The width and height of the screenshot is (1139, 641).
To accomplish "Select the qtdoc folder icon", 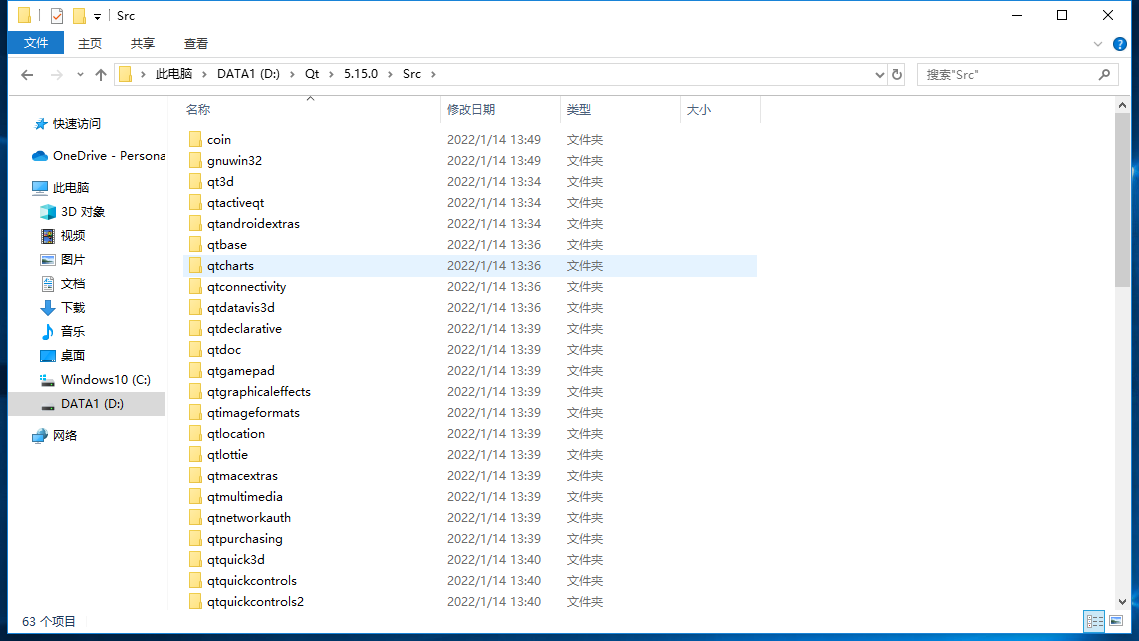I will click(195, 350).
